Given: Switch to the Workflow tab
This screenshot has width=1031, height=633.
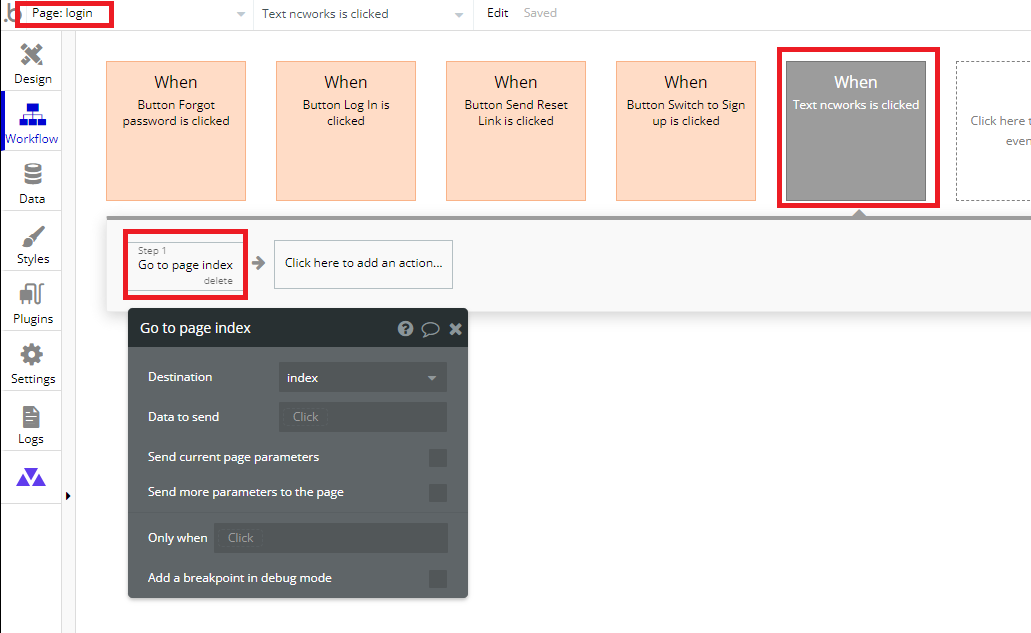Looking at the screenshot, I should click(x=32, y=124).
